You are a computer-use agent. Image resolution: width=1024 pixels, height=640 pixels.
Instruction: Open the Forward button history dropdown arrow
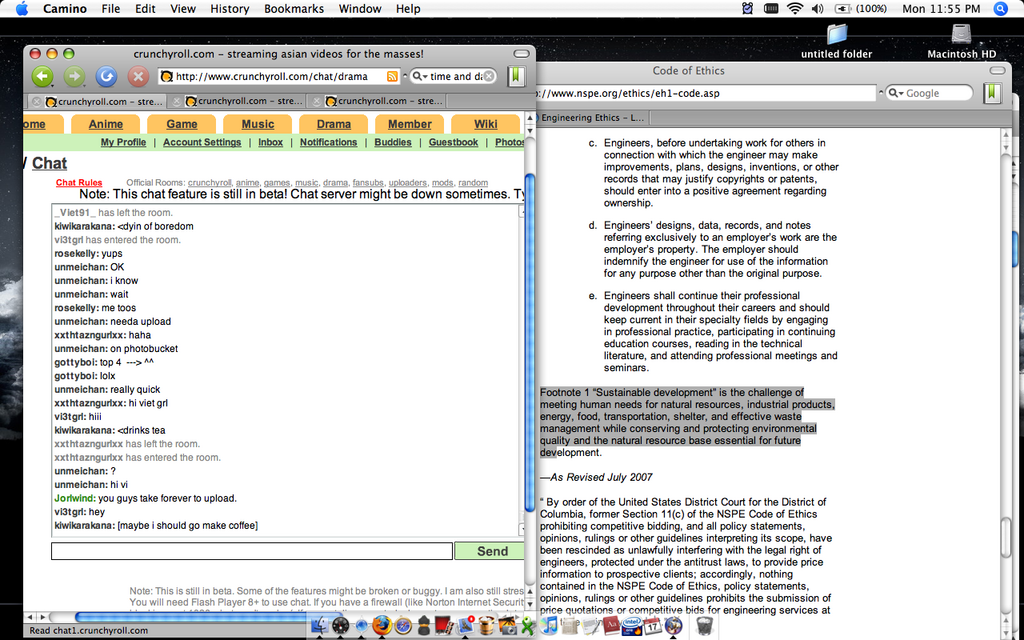coord(84,84)
